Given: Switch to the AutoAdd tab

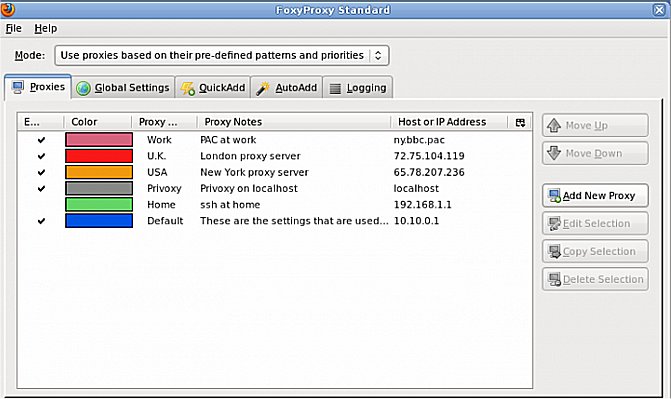Looking at the screenshot, I should (286, 87).
